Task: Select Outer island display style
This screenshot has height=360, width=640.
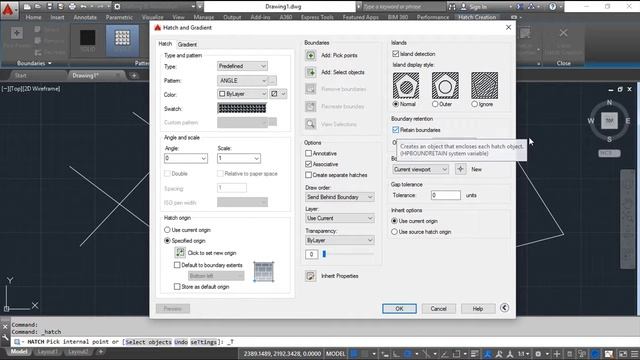Action: point(435,104)
